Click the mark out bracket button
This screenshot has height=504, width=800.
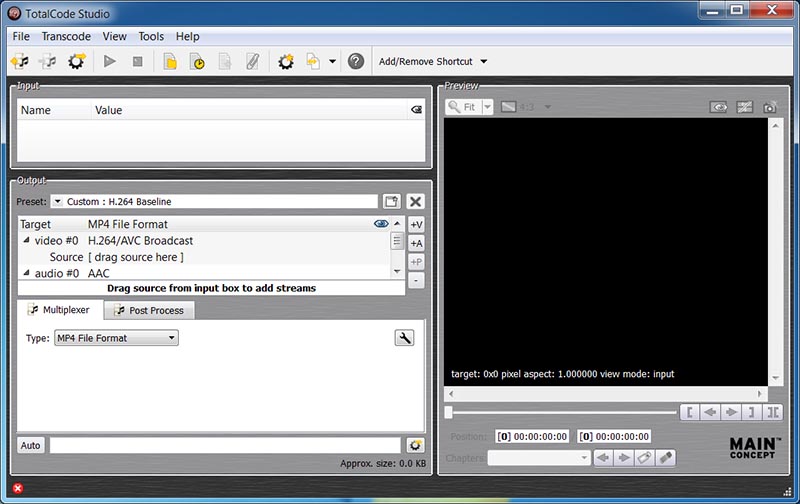752,412
